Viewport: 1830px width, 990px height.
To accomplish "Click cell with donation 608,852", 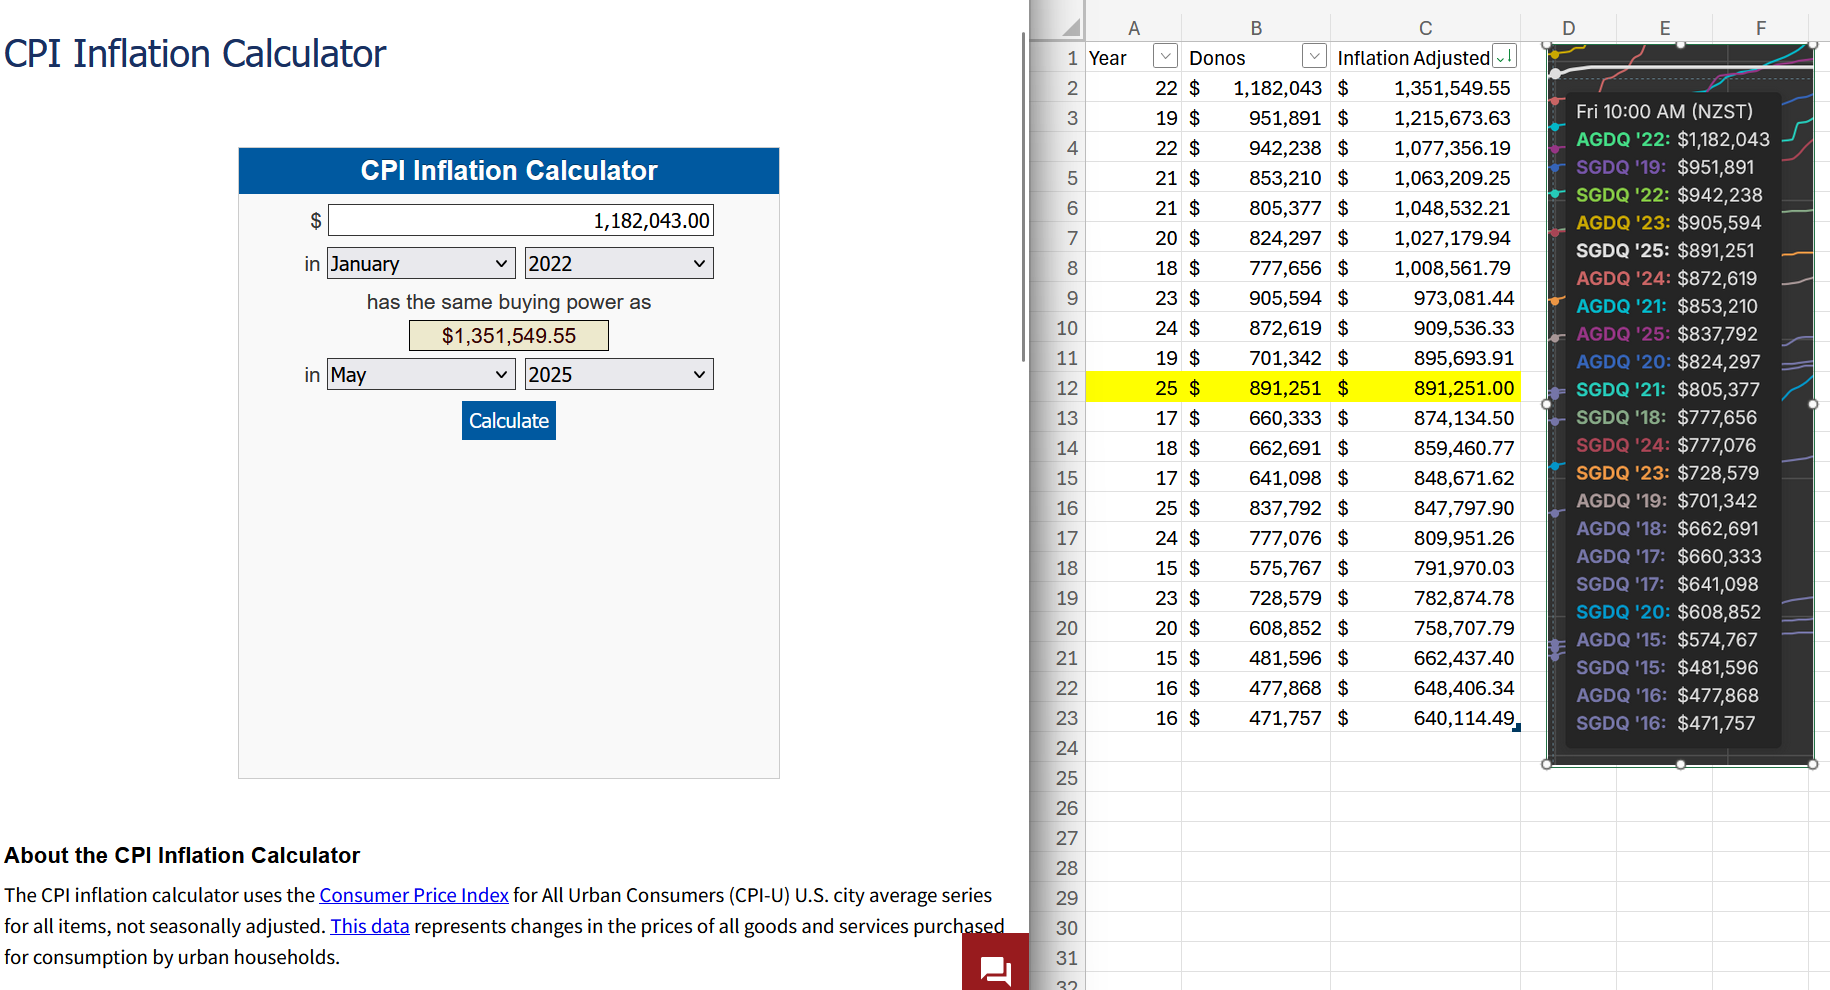I will 1256,628.
